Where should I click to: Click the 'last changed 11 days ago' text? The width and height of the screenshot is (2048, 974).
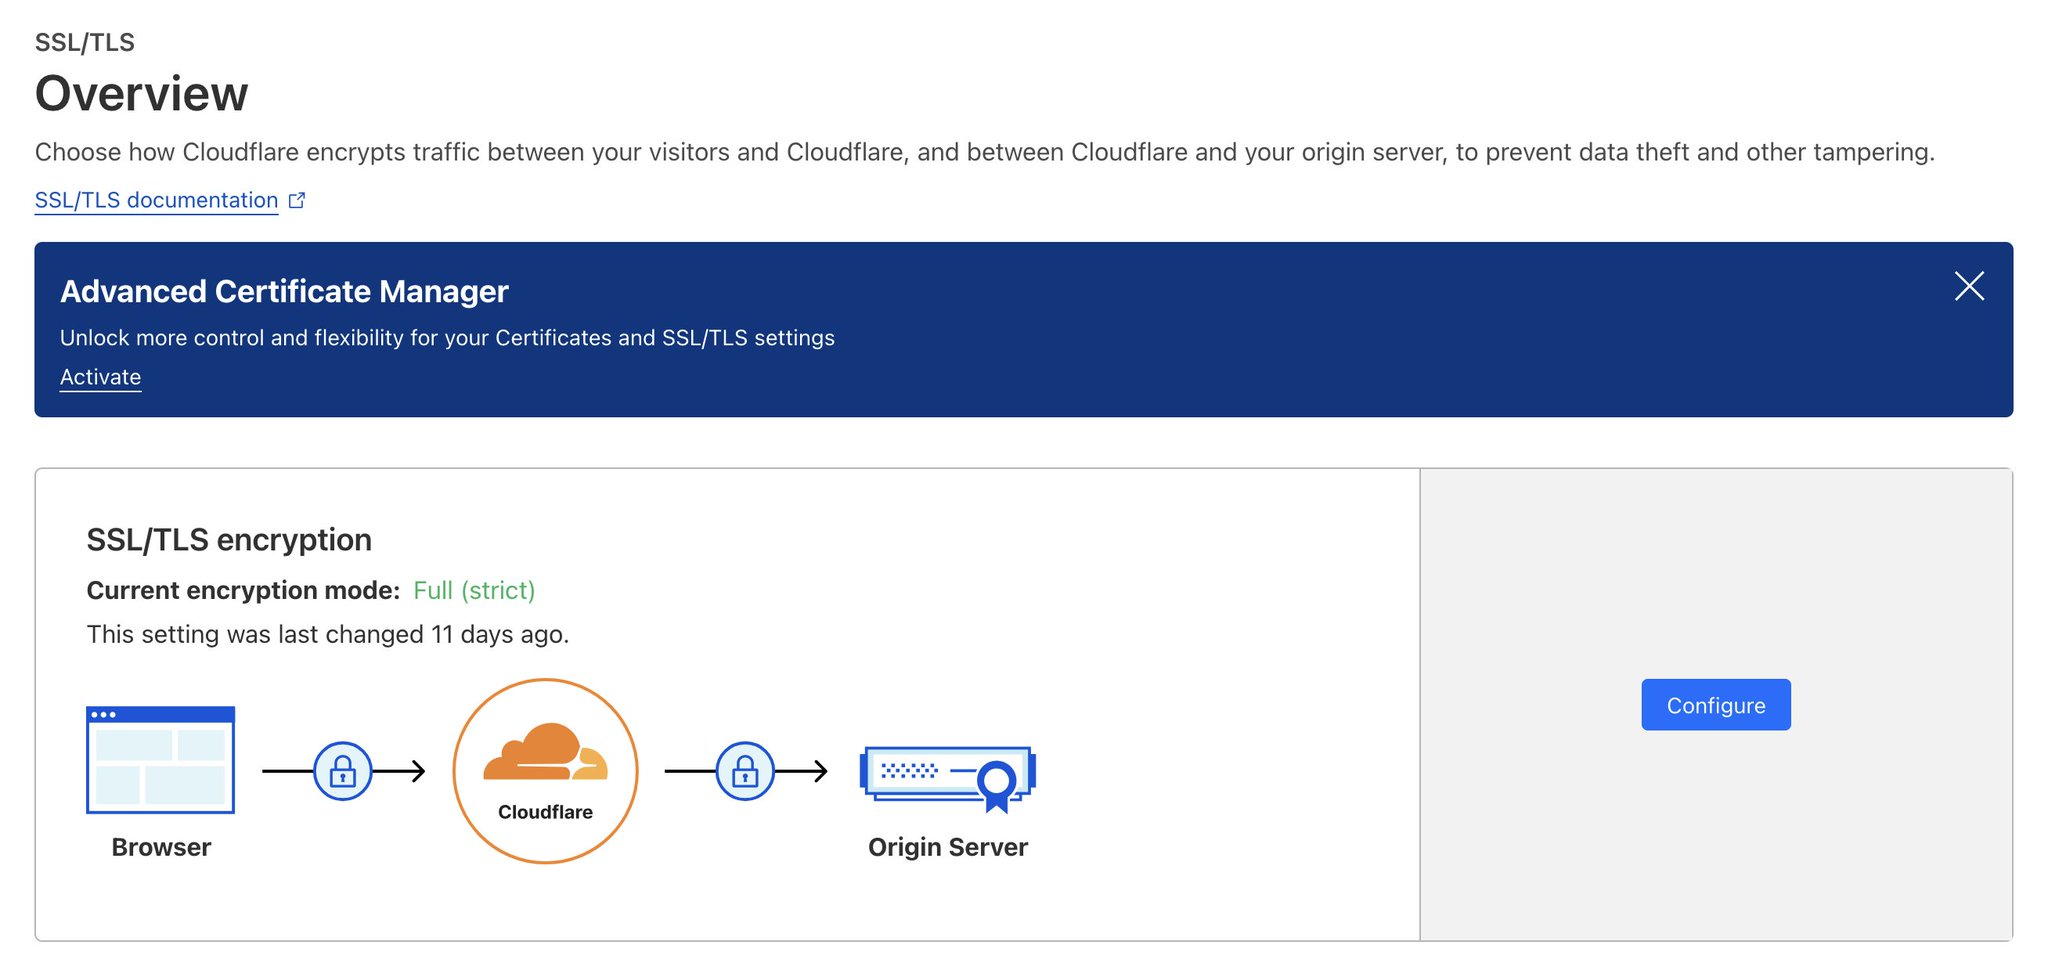pos(327,634)
